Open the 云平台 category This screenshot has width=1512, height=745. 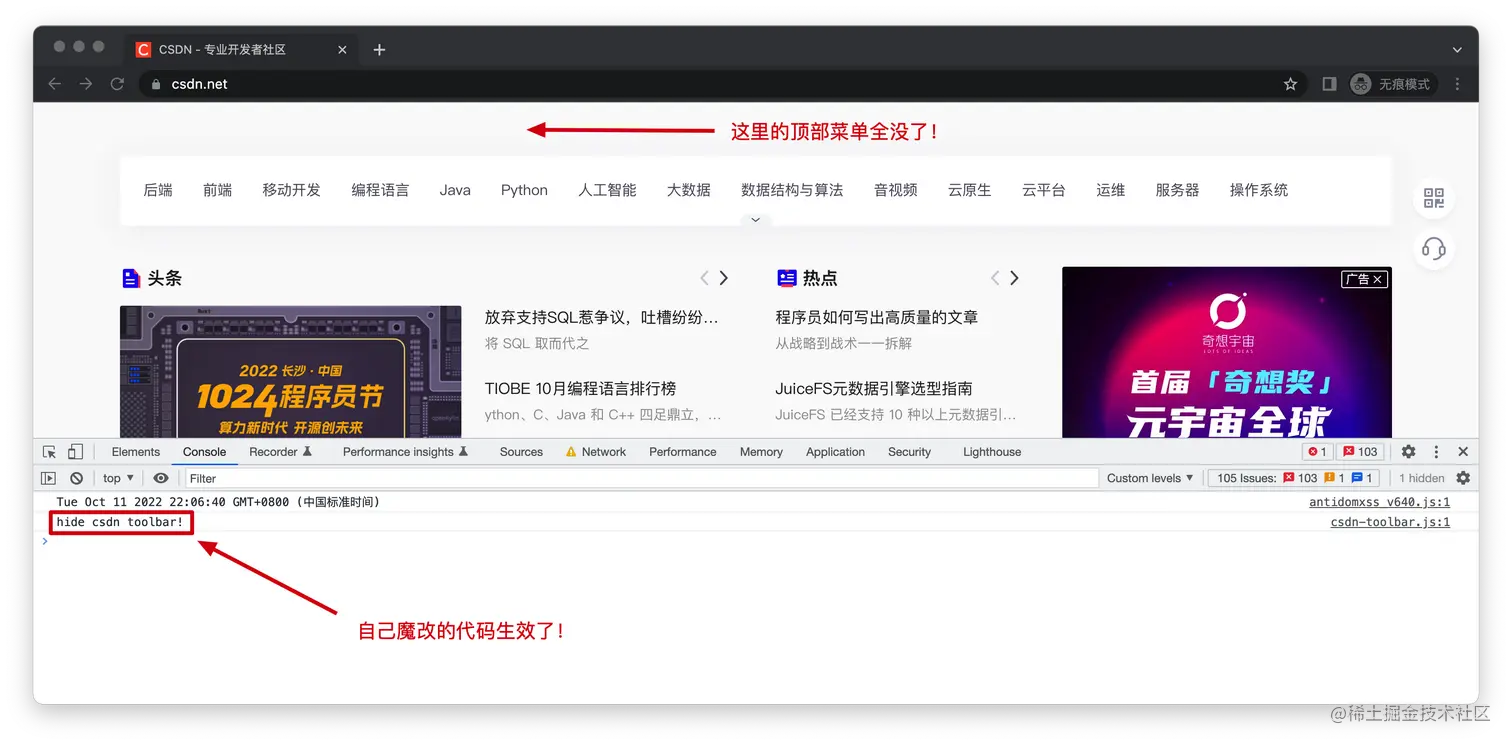point(1043,190)
